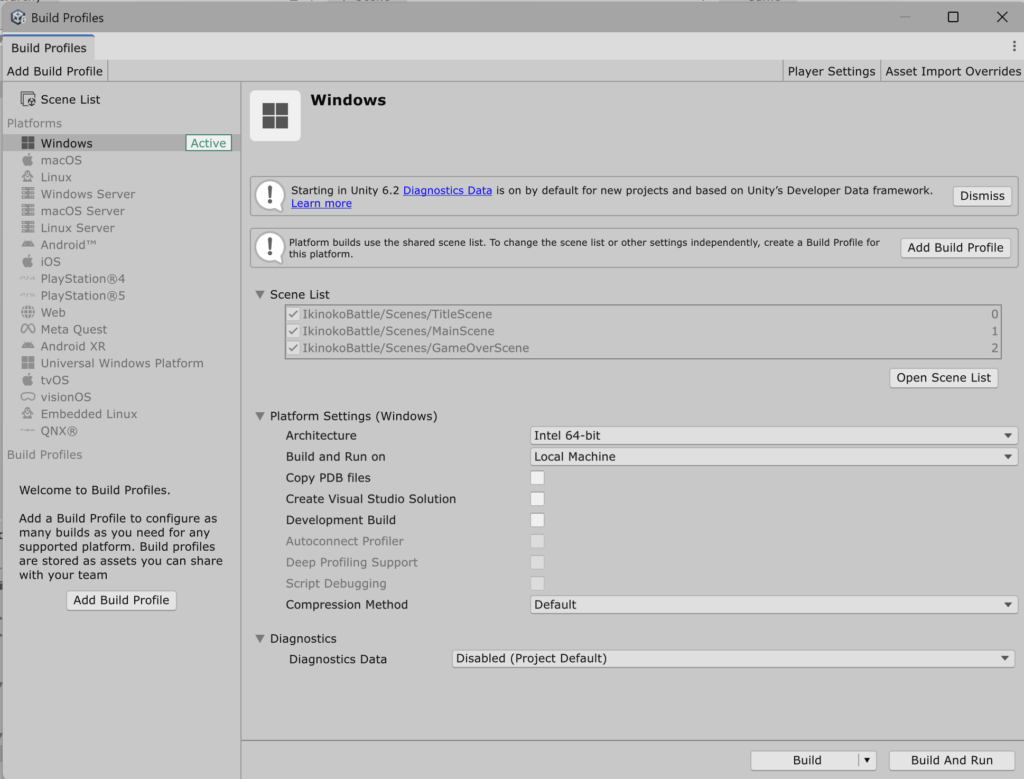Click the Autoconnect Profiler checkbox
Screen dimensions: 1024x779
[537, 541]
